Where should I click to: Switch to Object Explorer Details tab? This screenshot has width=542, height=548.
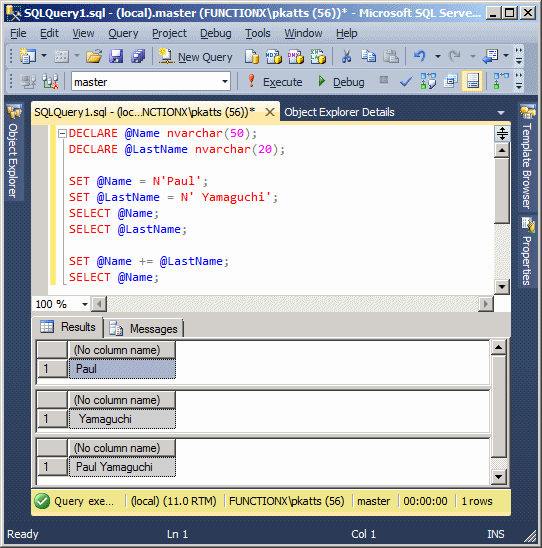click(x=339, y=112)
